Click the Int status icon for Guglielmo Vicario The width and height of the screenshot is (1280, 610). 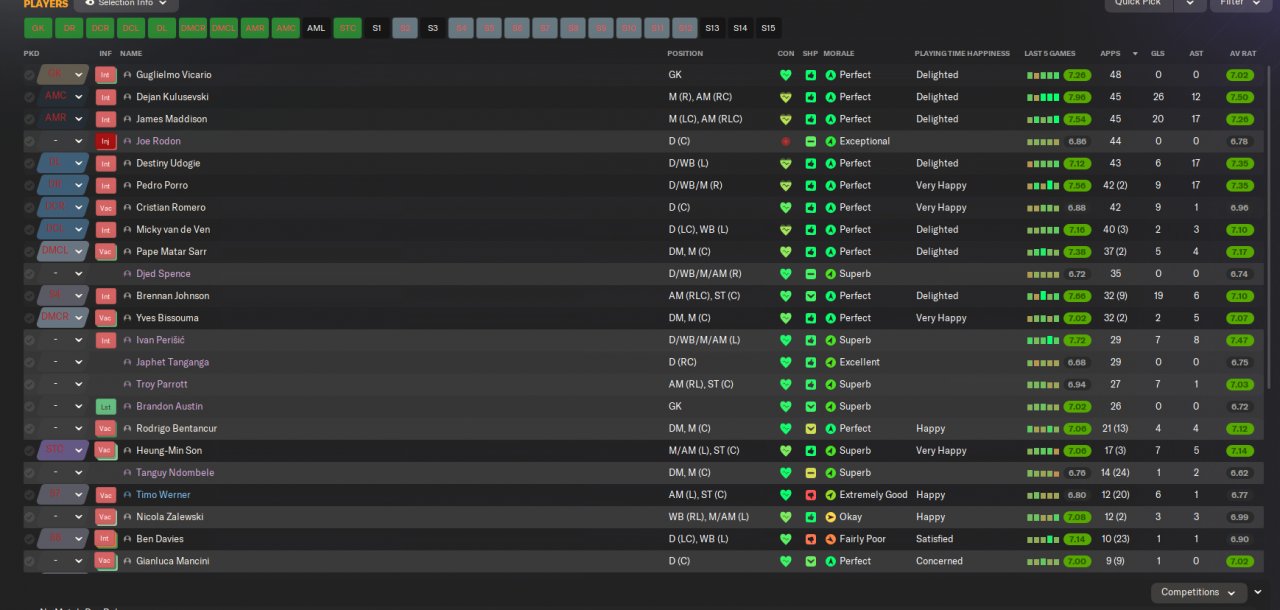(x=105, y=75)
